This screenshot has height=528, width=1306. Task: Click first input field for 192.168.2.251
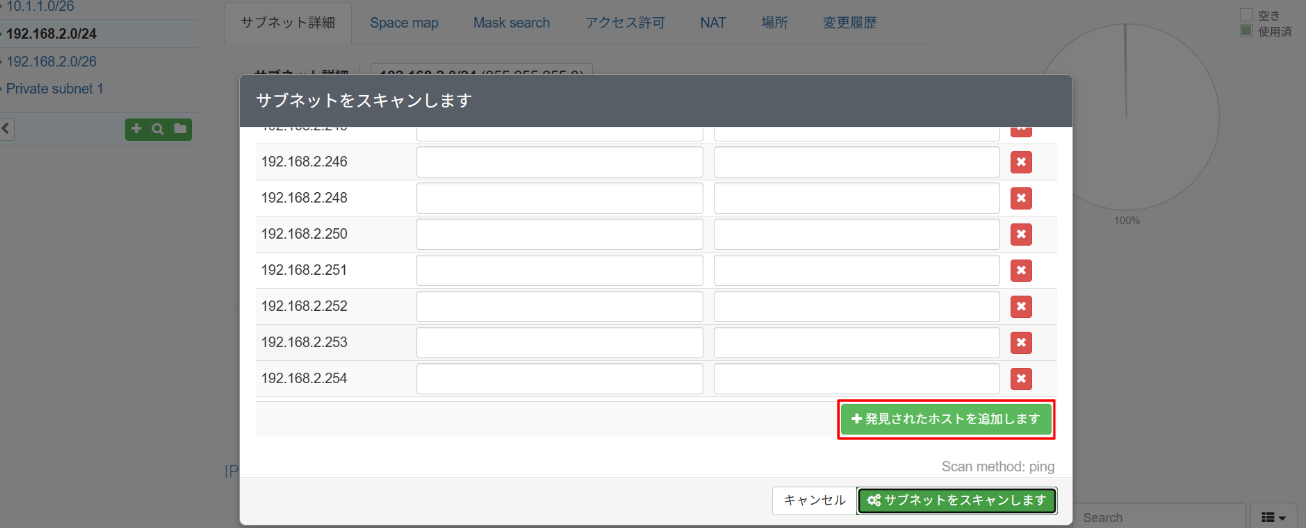(560, 270)
